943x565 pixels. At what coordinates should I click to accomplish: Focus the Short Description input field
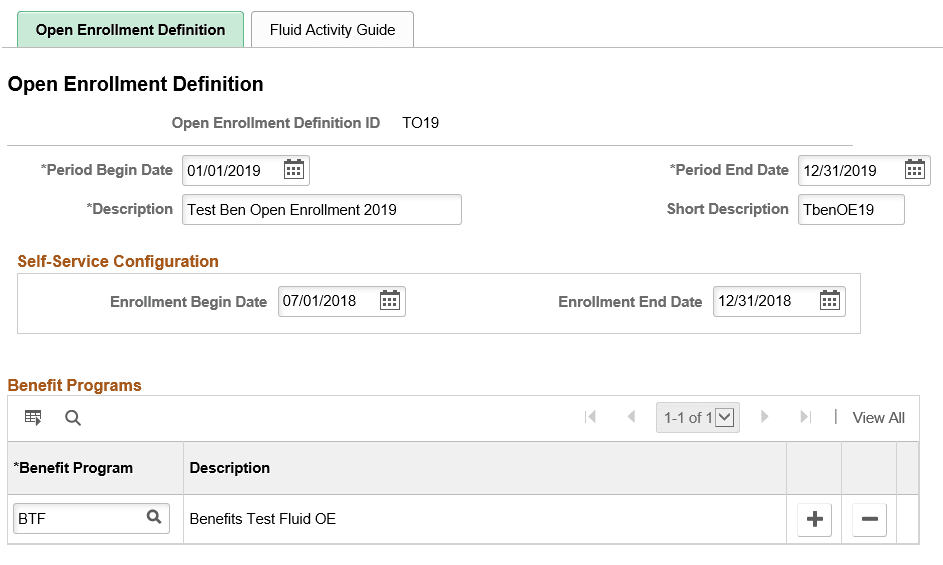coord(850,210)
